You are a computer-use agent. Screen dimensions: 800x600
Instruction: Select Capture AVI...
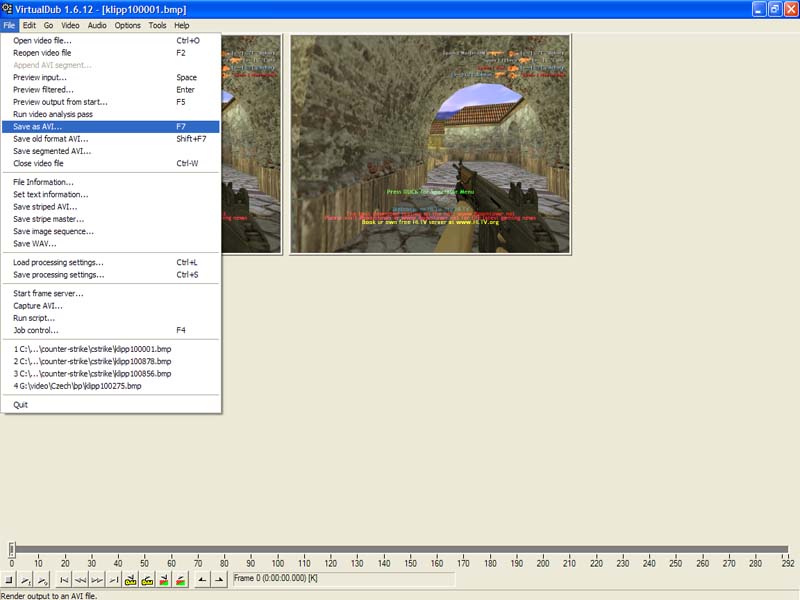pos(111,306)
